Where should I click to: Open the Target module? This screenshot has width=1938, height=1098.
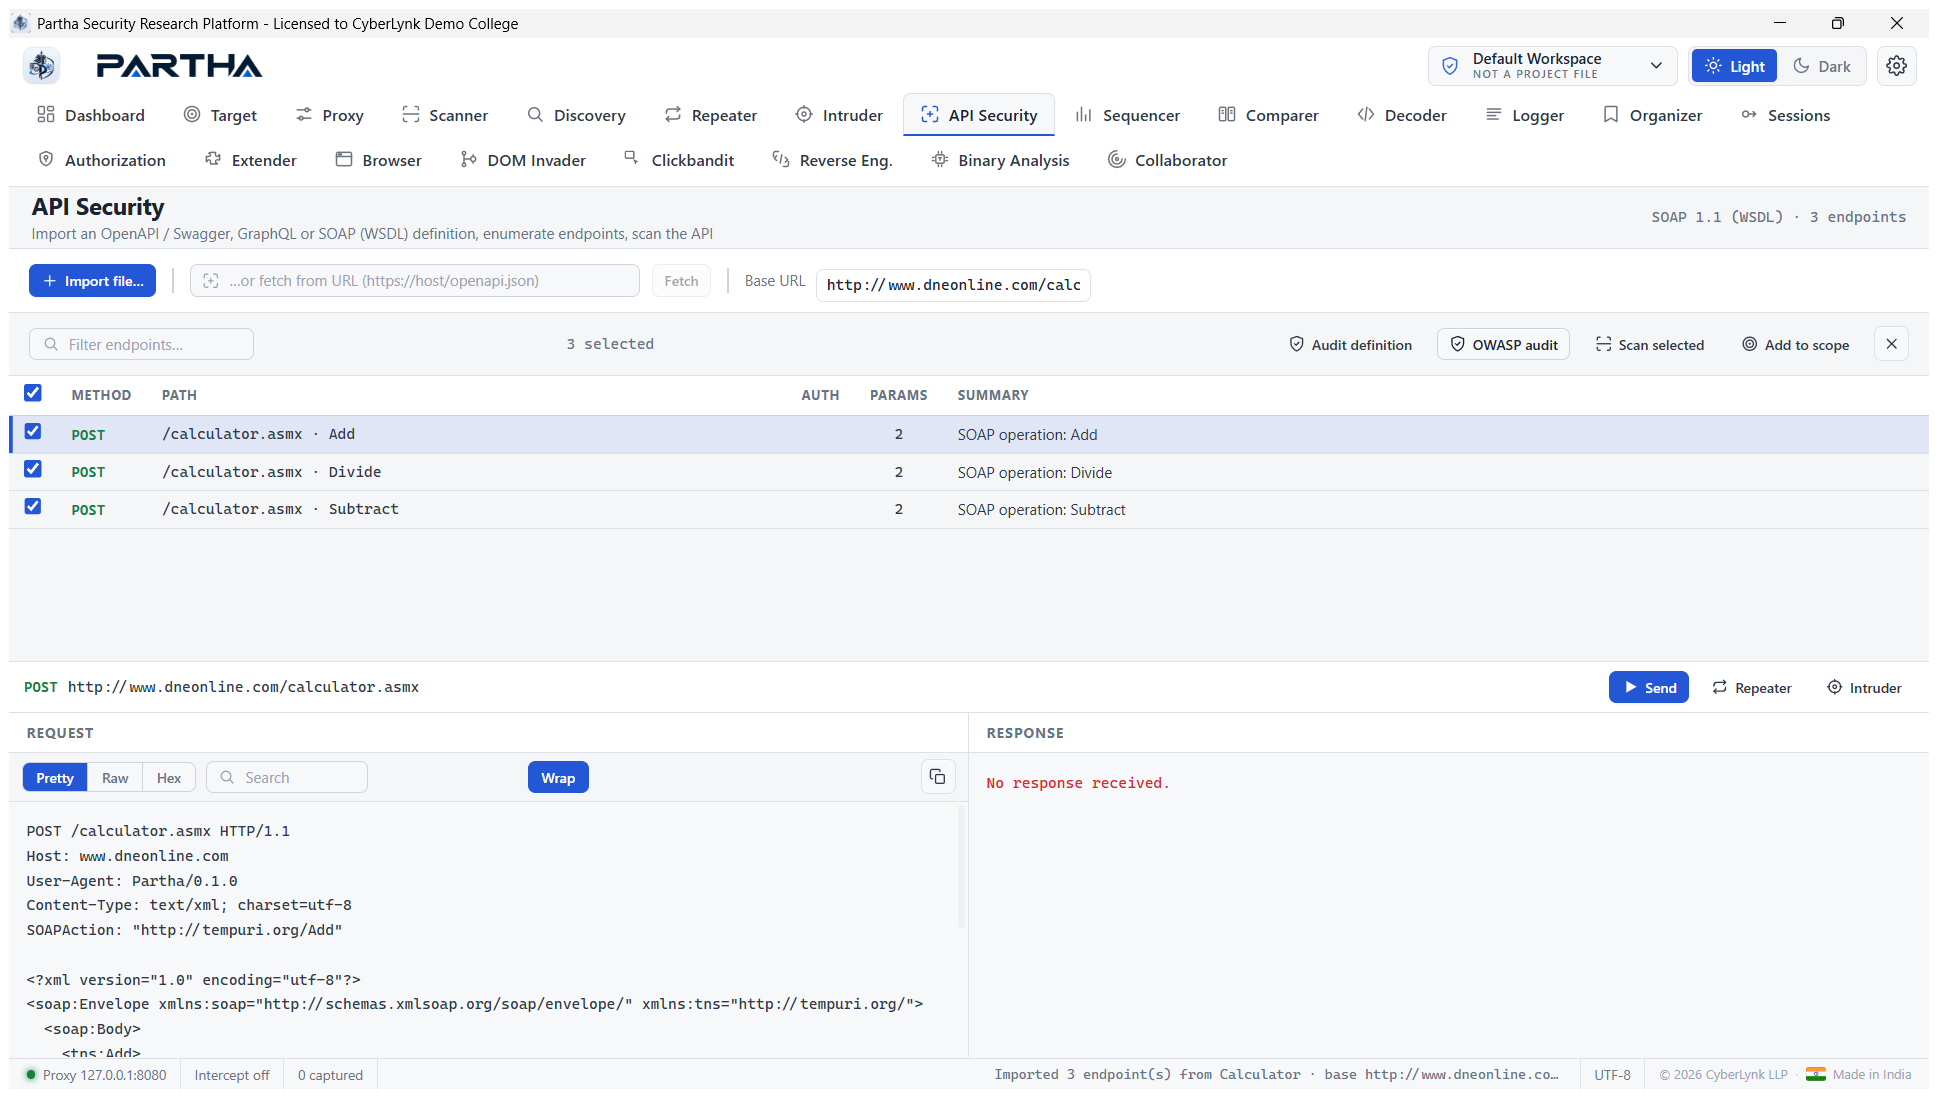(x=220, y=115)
